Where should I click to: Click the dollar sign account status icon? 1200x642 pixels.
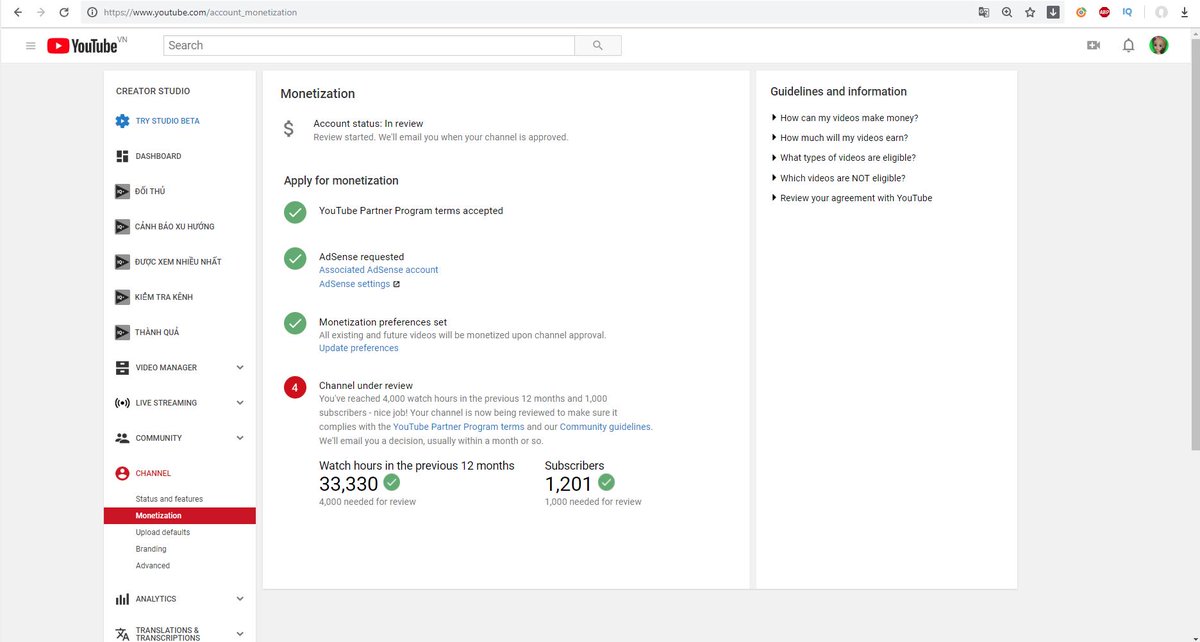coord(289,129)
